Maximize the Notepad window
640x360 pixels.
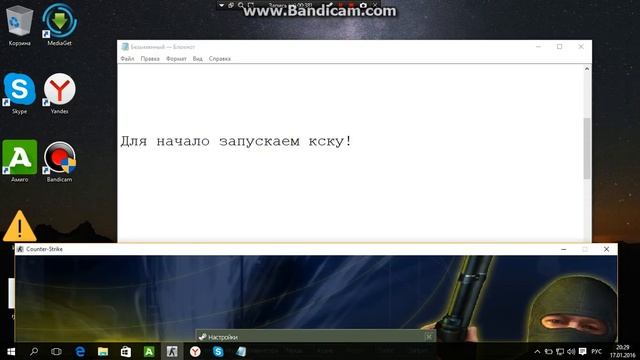(560, 47)
